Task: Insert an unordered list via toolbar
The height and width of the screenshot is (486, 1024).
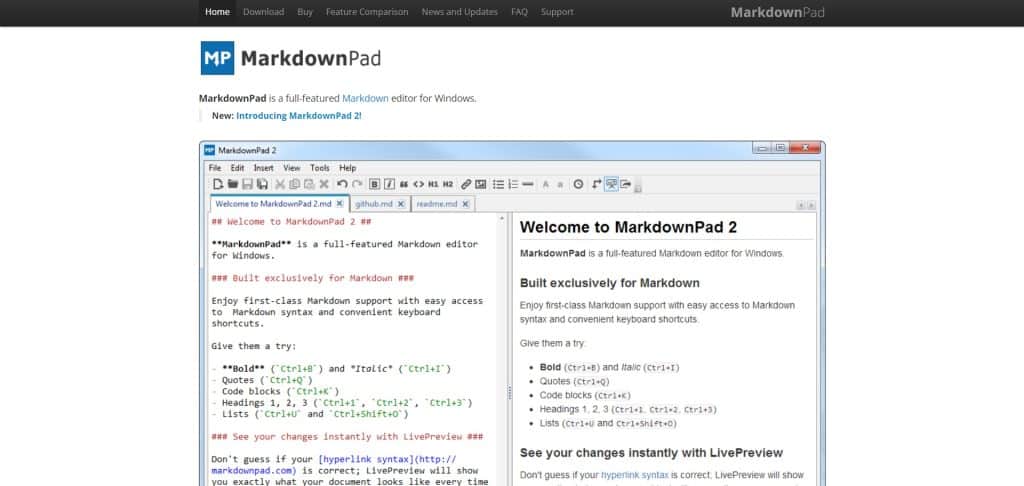Action: 498,184
